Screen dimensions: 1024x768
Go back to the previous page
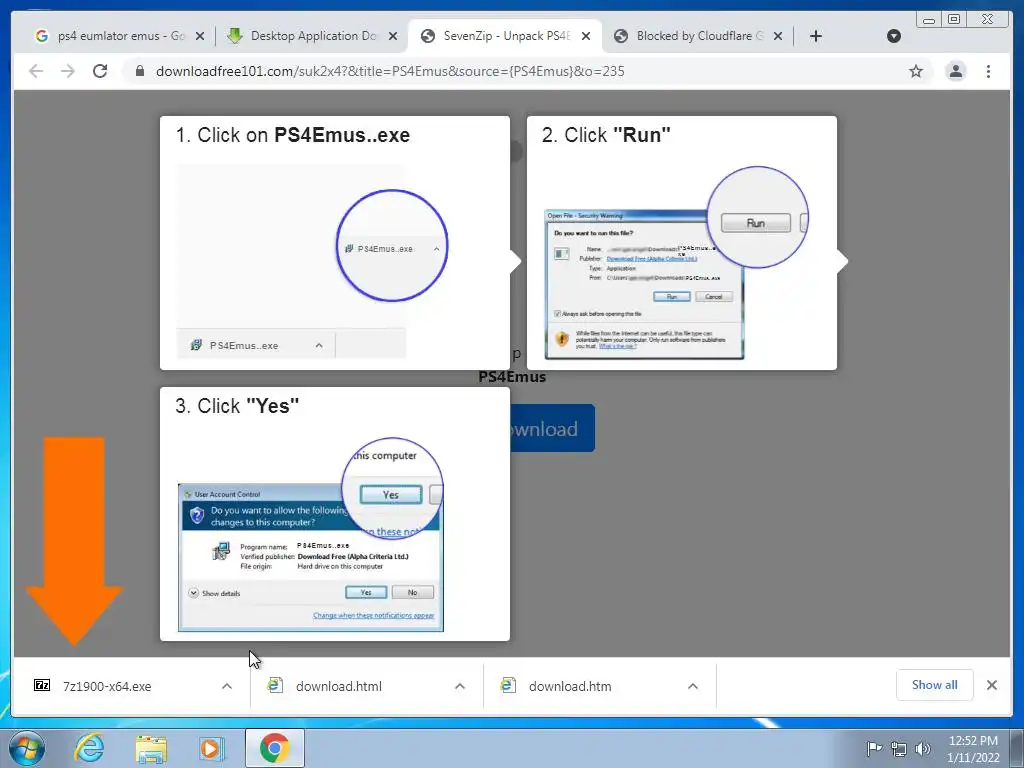[x=36, y=71]
